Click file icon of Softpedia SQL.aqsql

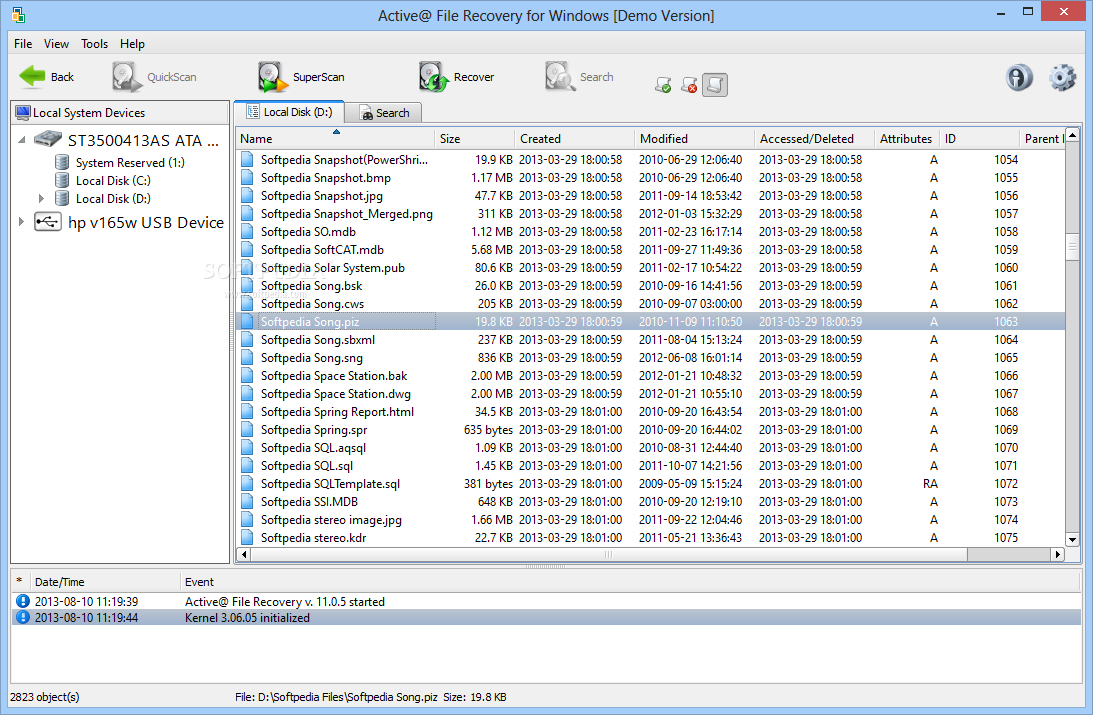(247, 448)
